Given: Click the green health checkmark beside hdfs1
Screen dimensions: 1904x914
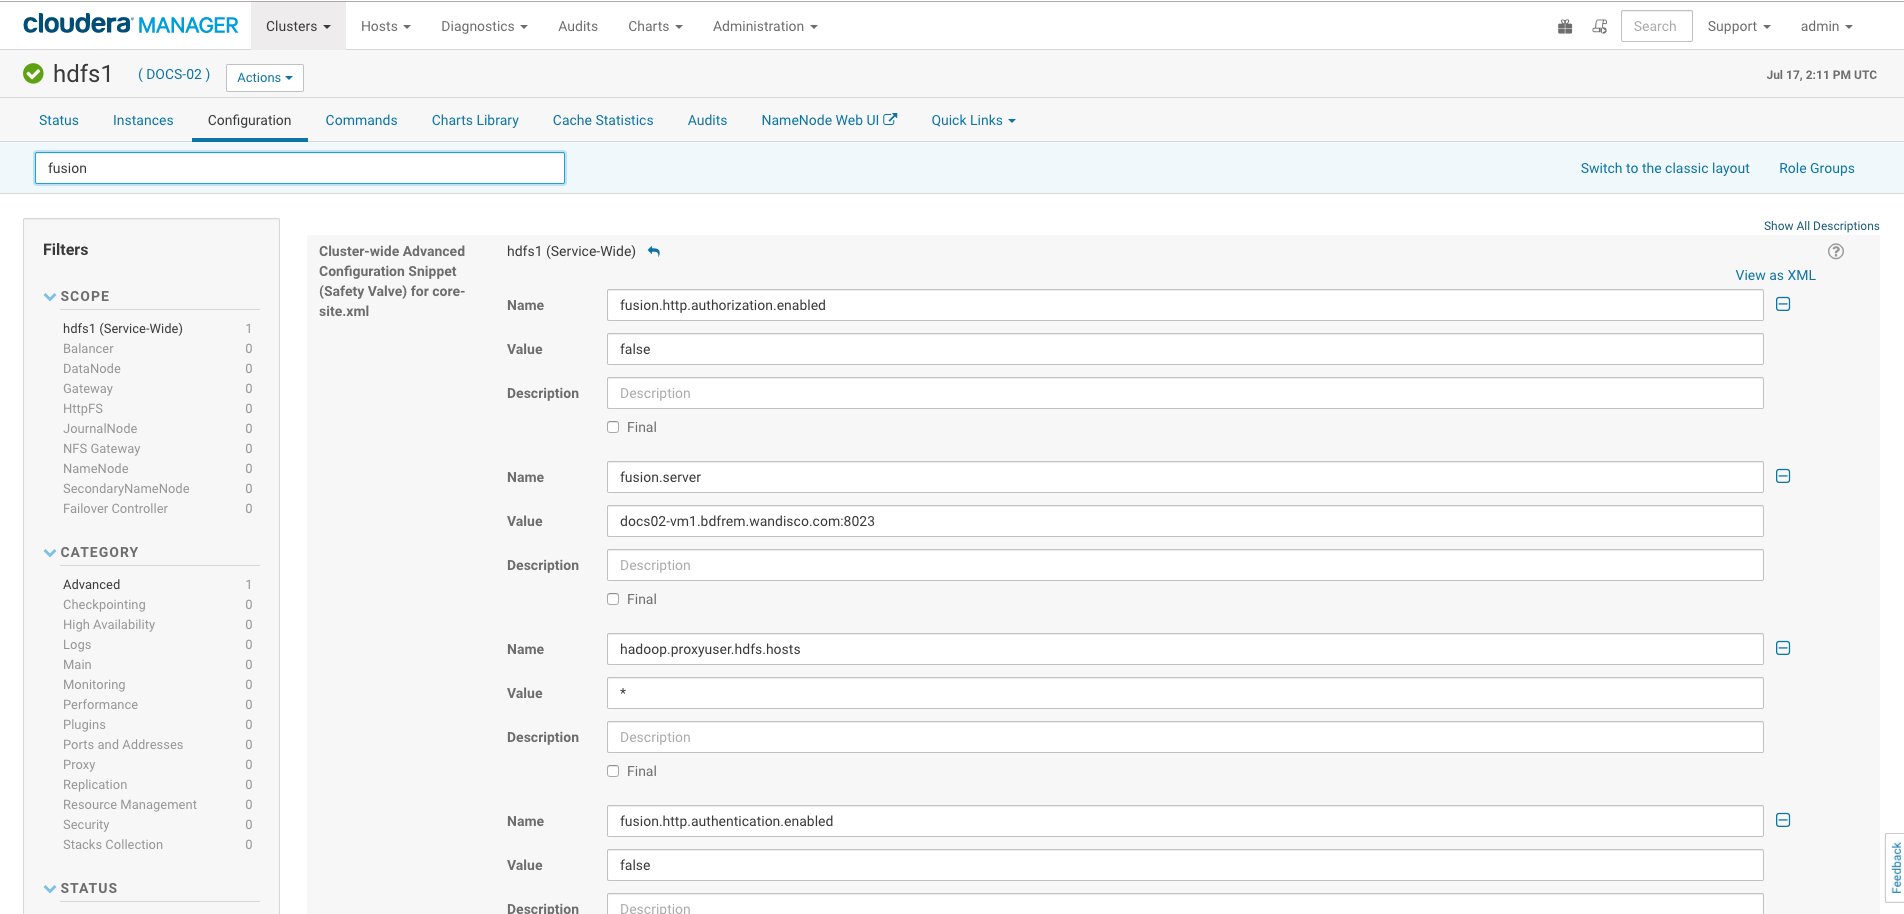Looking at the screenshot, I should (33, 73).
